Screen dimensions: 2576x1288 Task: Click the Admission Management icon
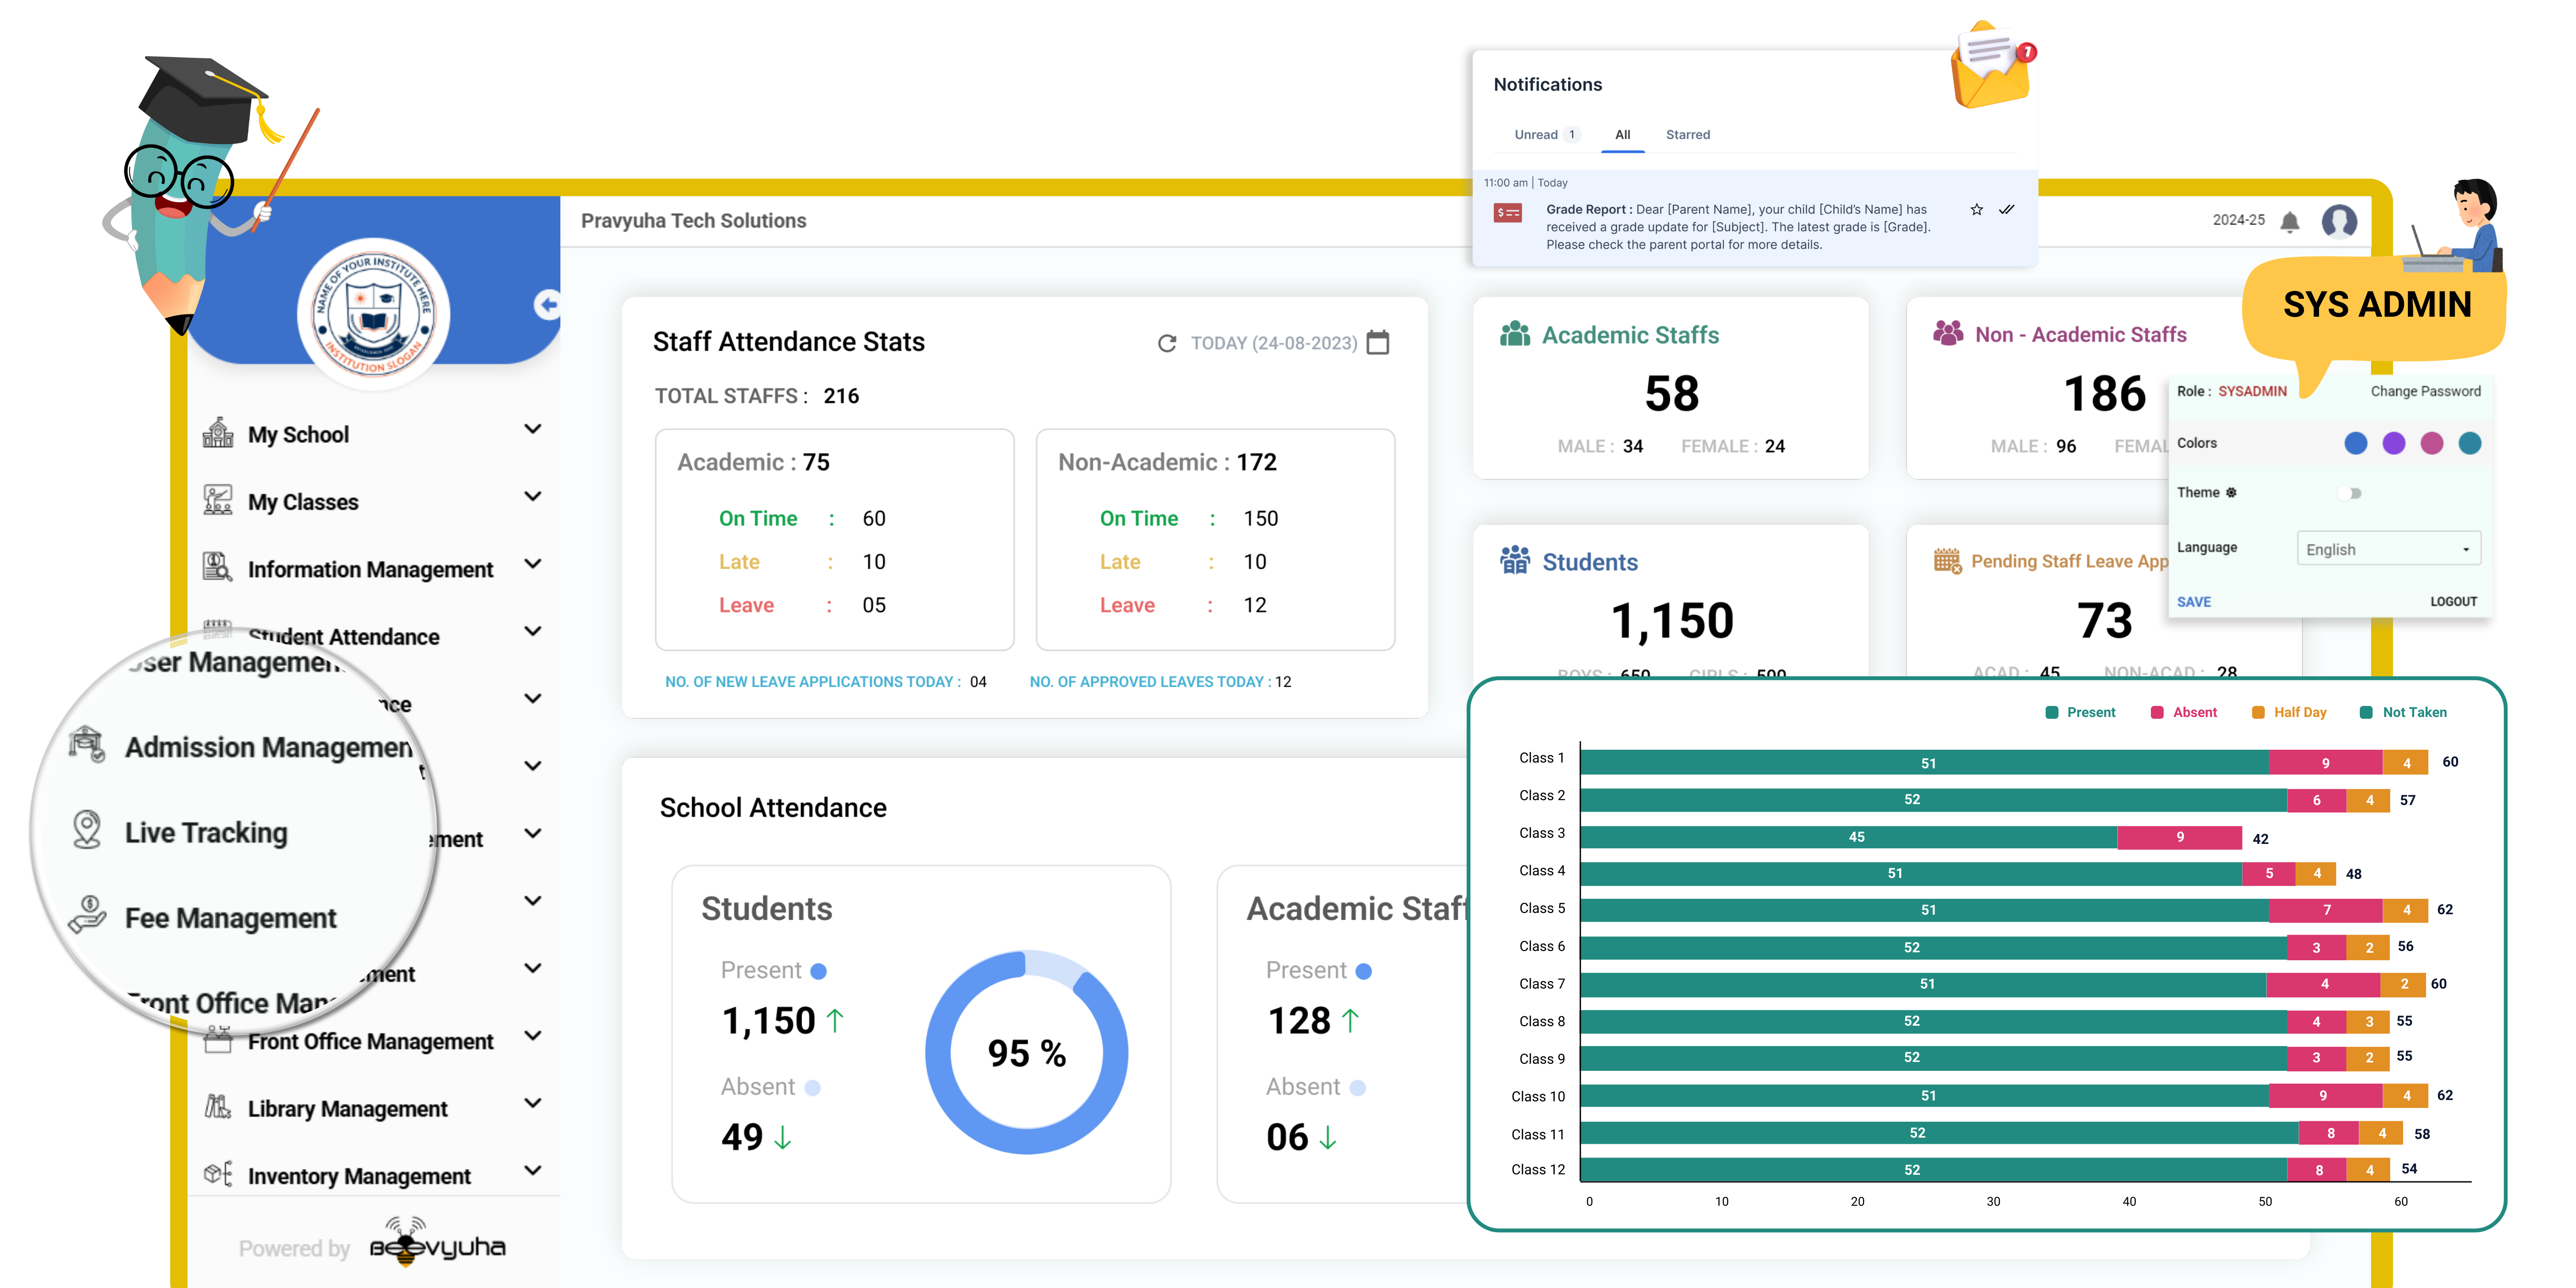[87, 745]
